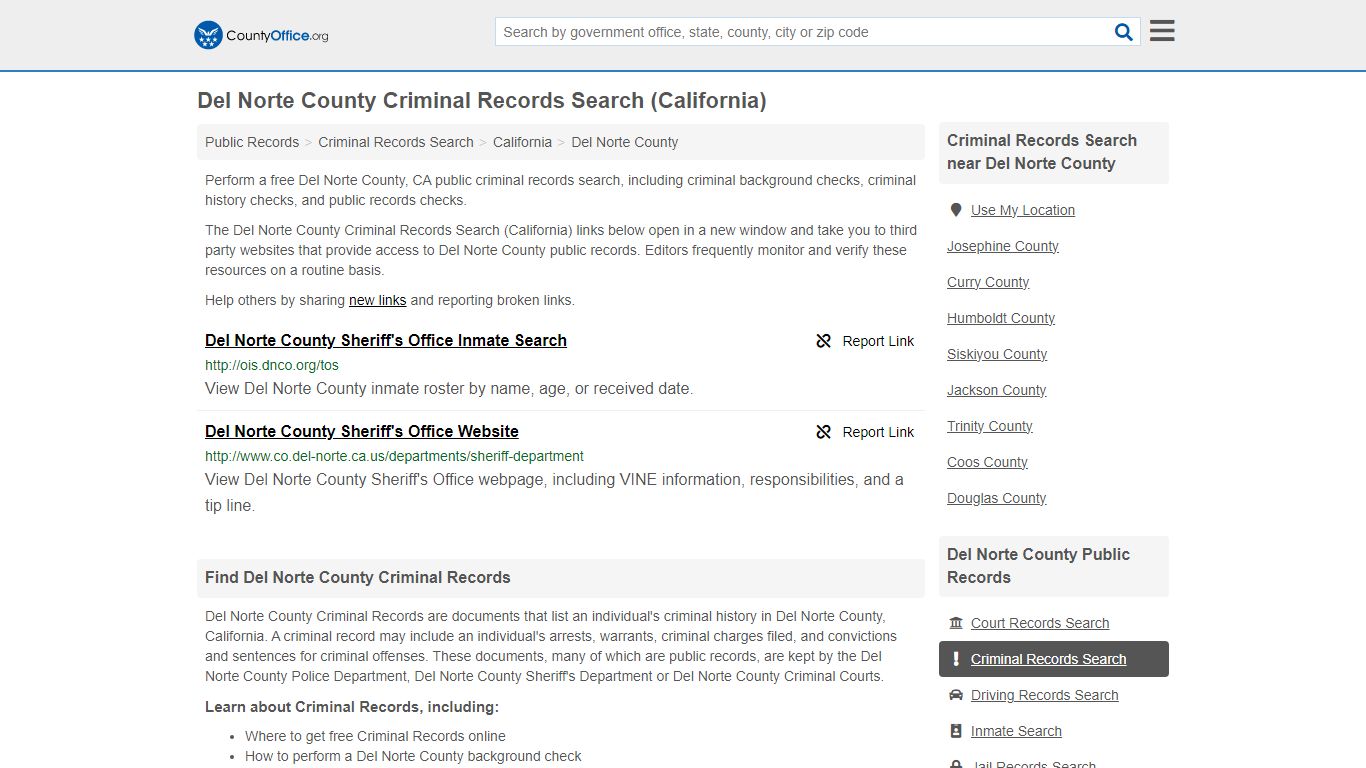Click 'Del Norte County Public Records' heading
Viewport: 1366px width, 768px height.
click(x=1038, y=566)
